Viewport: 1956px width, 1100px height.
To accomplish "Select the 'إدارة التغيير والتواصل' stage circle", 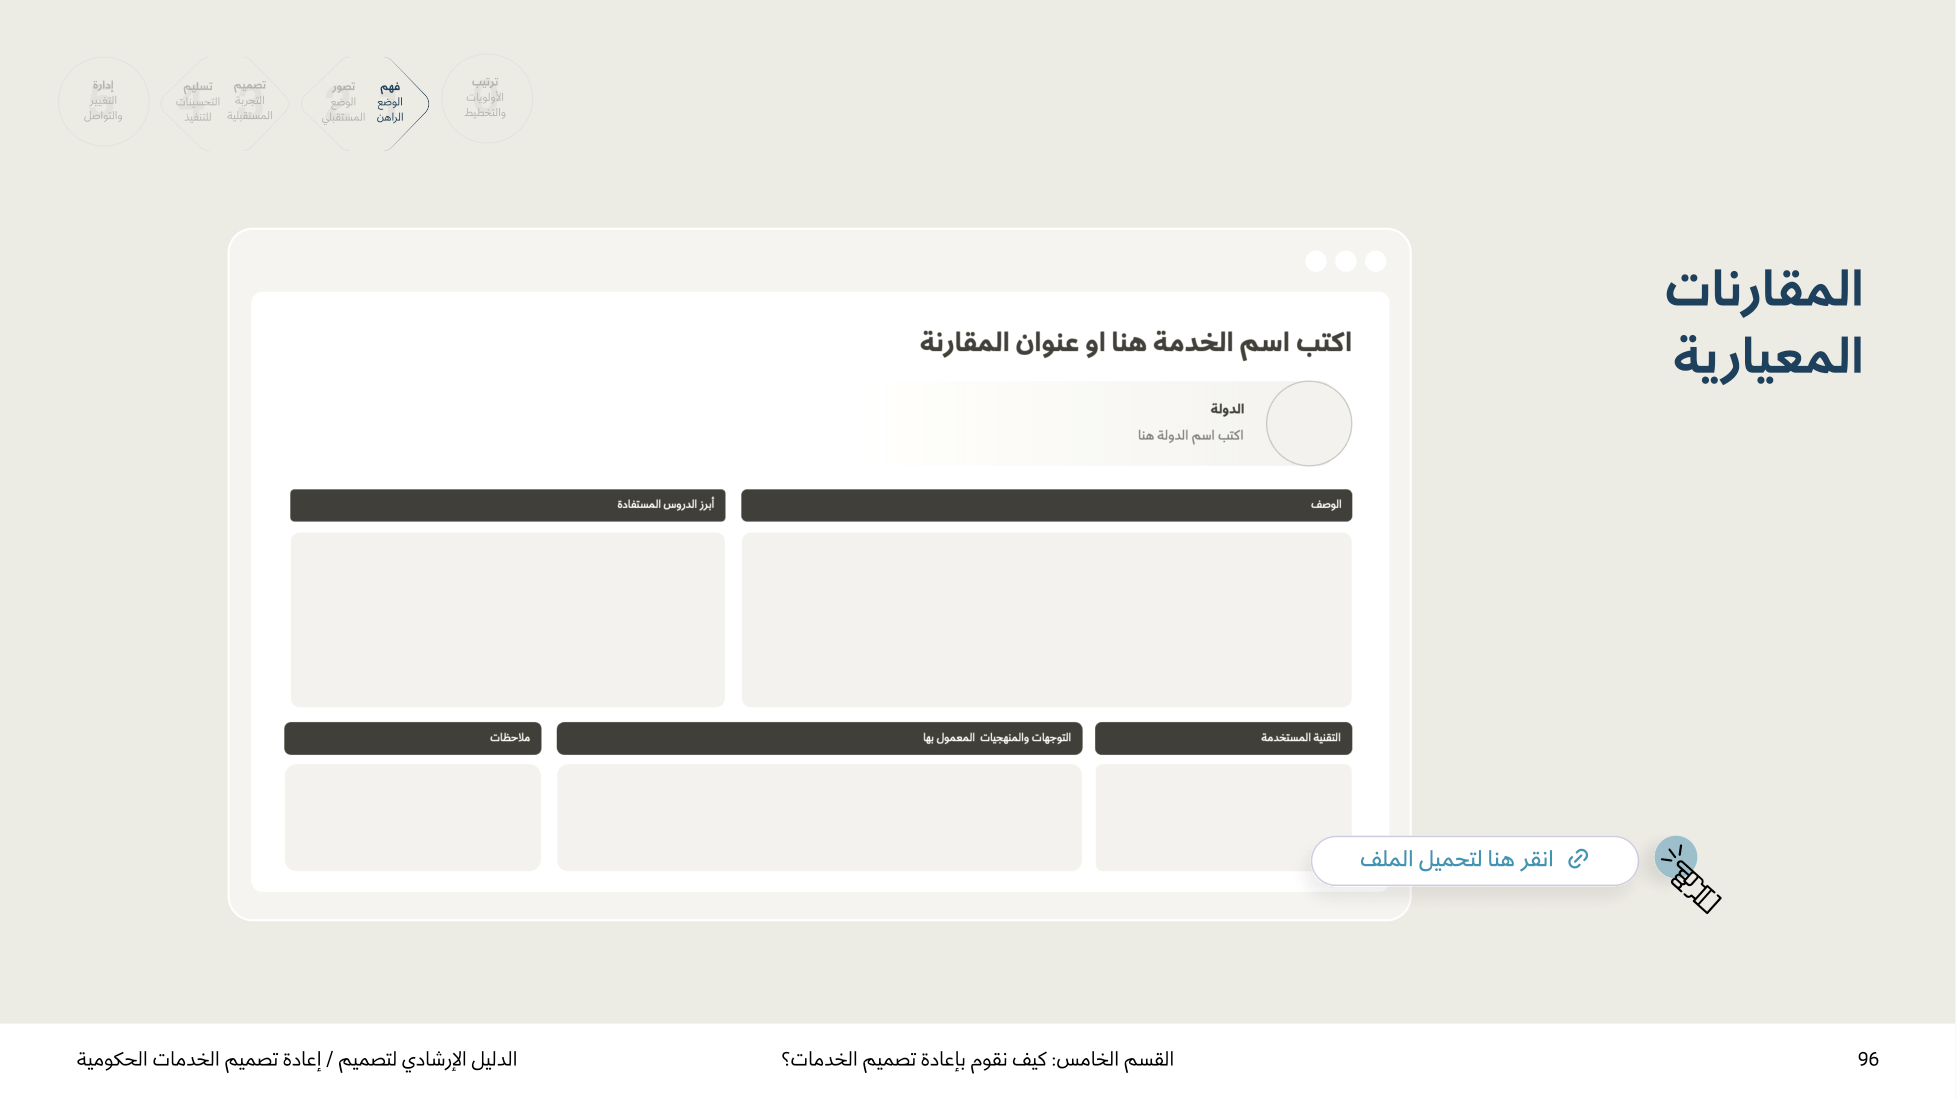I will (103, 101).
